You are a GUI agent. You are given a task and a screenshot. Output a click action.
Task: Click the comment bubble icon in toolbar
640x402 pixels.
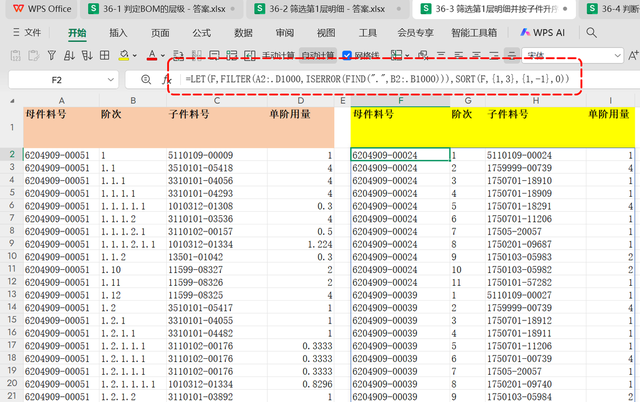click(x=214, y=55)
